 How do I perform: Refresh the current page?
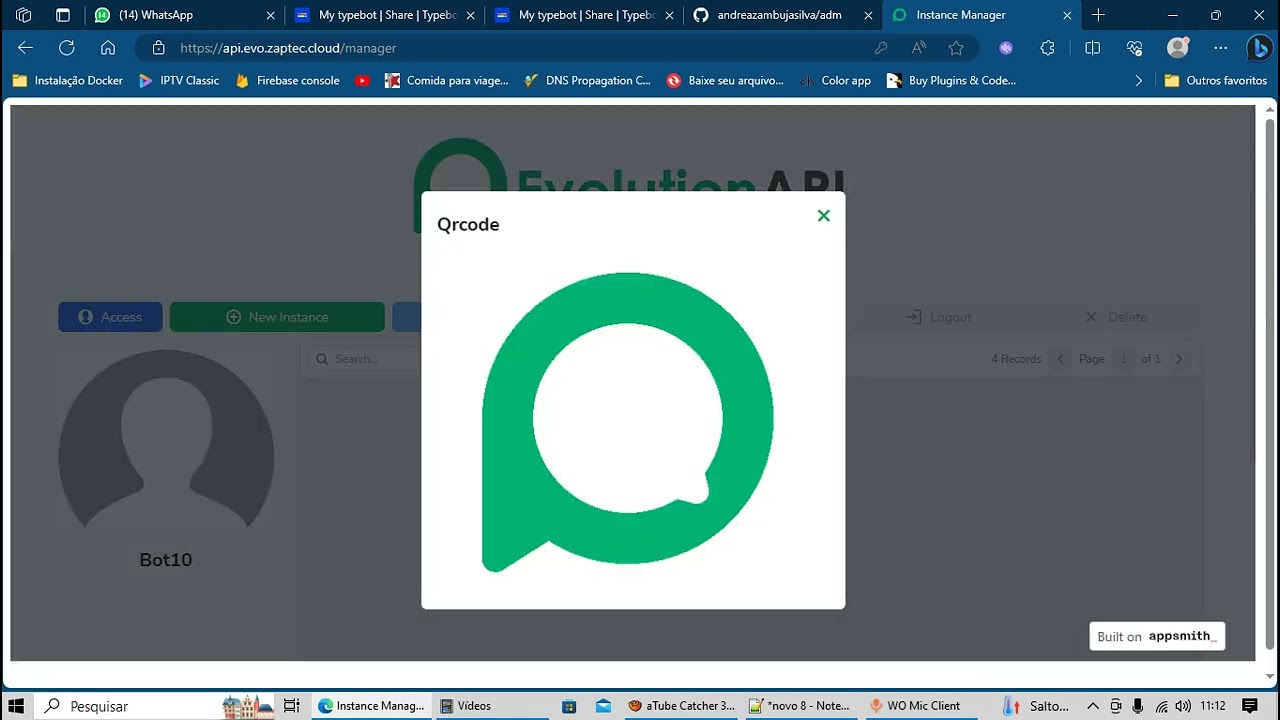67,48
